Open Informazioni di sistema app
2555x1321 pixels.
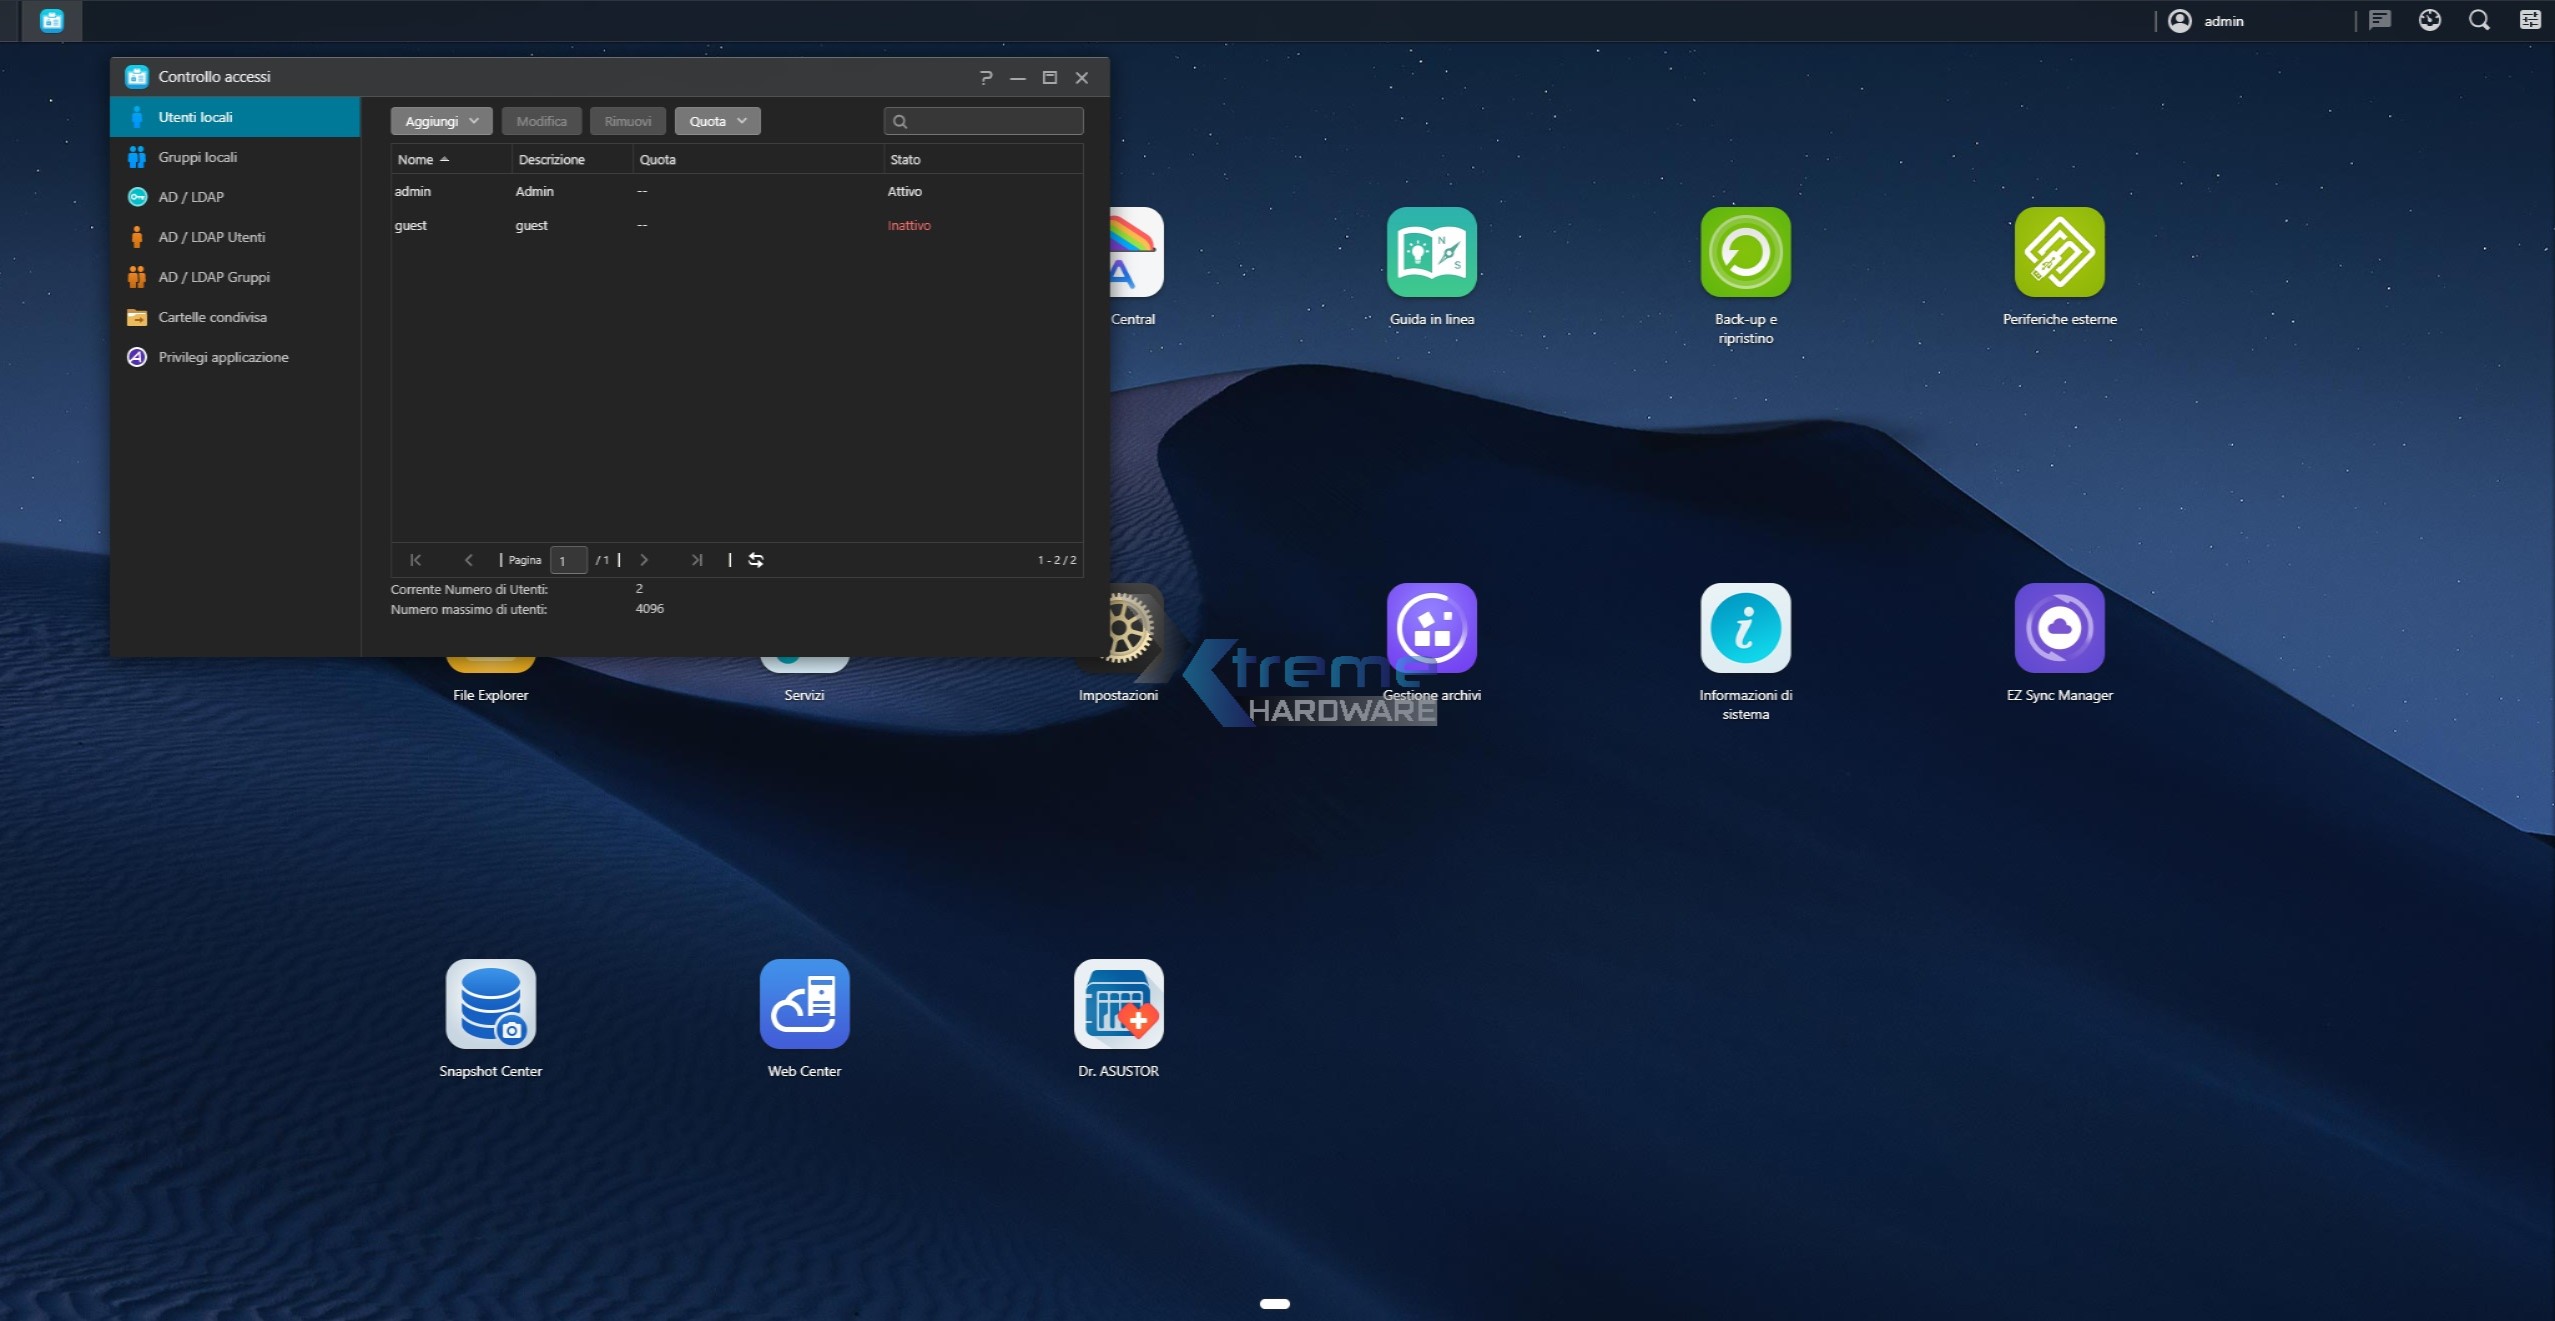1745,628
